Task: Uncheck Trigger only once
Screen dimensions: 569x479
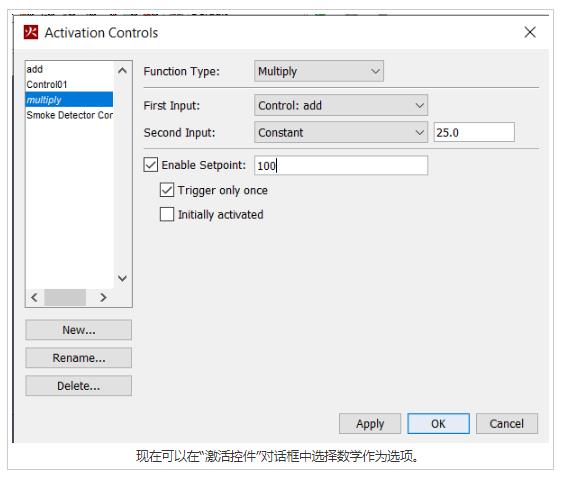Action: [167, 190]
